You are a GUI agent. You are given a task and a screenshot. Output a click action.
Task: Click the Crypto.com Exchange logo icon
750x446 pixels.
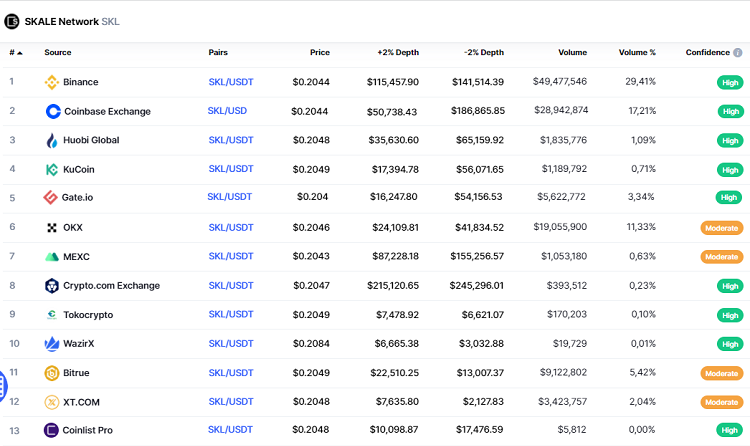[52, 286]
